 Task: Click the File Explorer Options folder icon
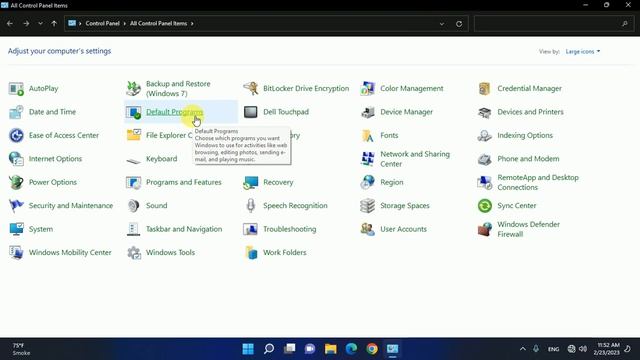pyautogui.click(x=133, y=135)
